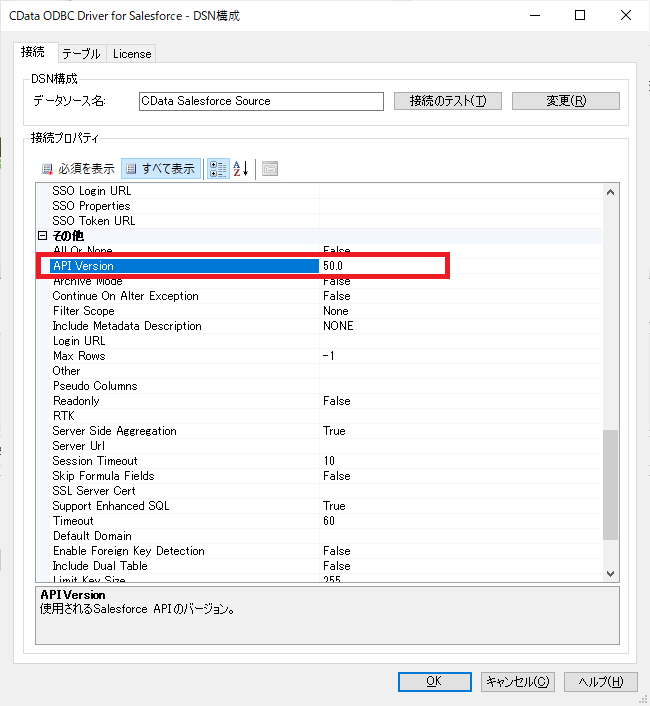Collapse the その他 category
This screenshot has width=650, height=706.
pyautogui.click(x=42, y=235)
